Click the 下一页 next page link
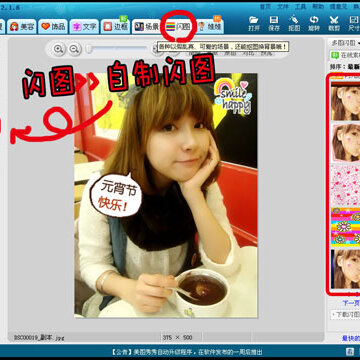Screen dimensions: 360x360 351,303
